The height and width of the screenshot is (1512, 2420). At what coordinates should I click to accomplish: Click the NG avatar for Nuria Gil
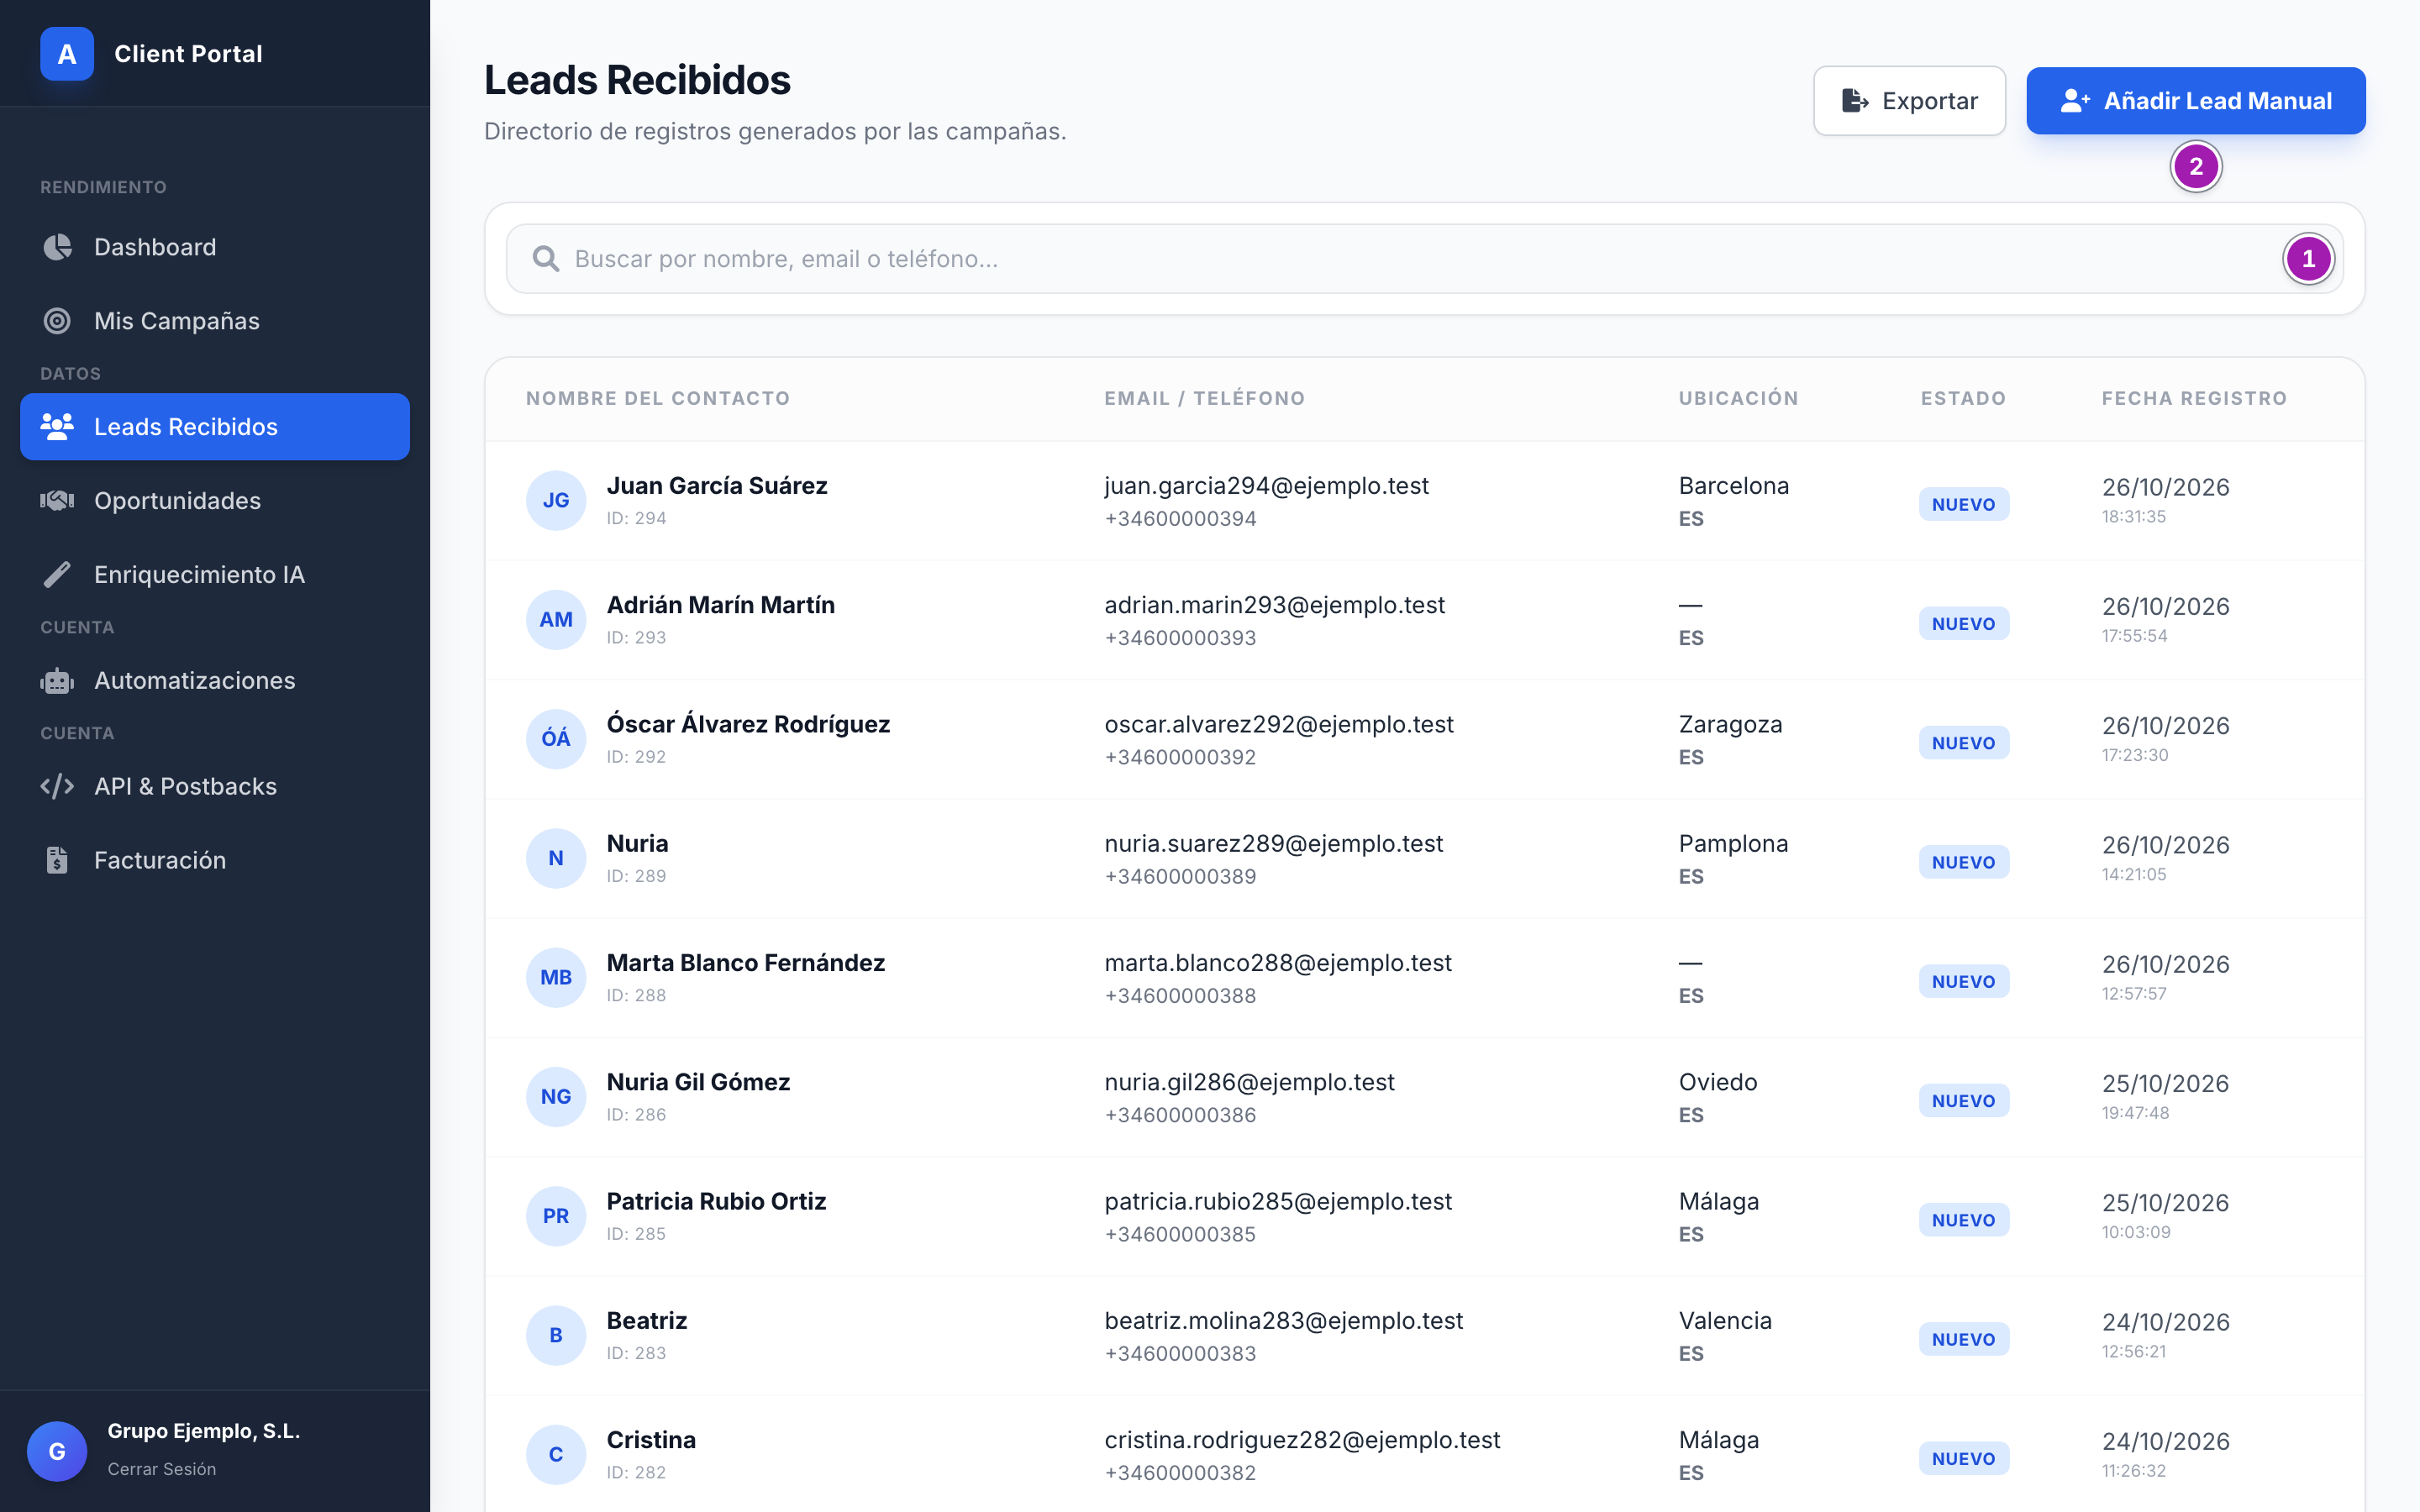556,1097
